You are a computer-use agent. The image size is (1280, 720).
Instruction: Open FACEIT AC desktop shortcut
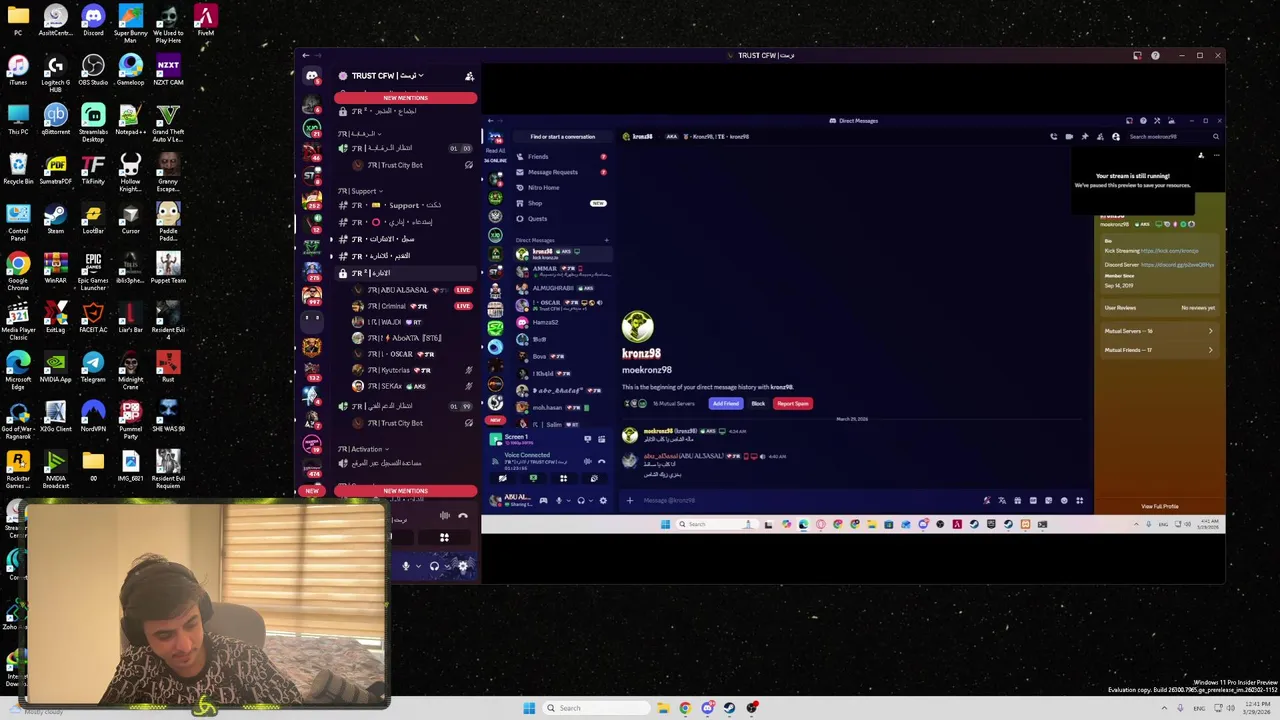click(93, 317)
